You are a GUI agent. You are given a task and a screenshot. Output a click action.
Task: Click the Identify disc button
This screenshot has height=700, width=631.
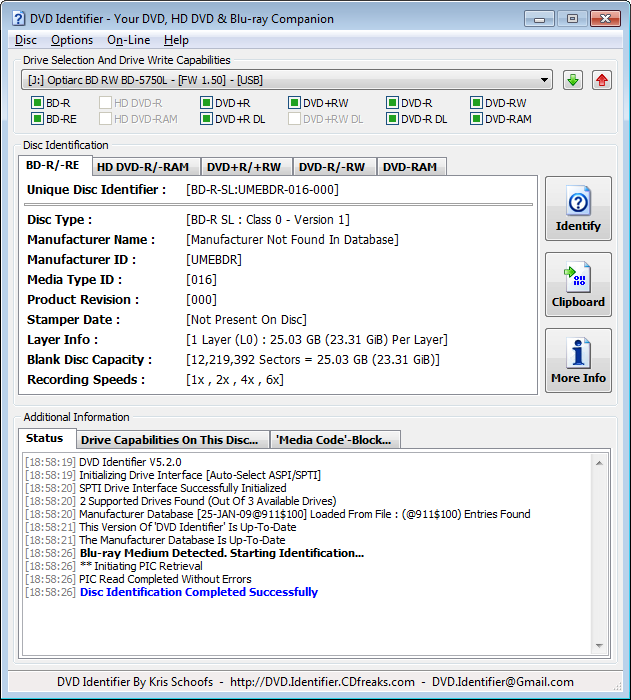(578, 208)
